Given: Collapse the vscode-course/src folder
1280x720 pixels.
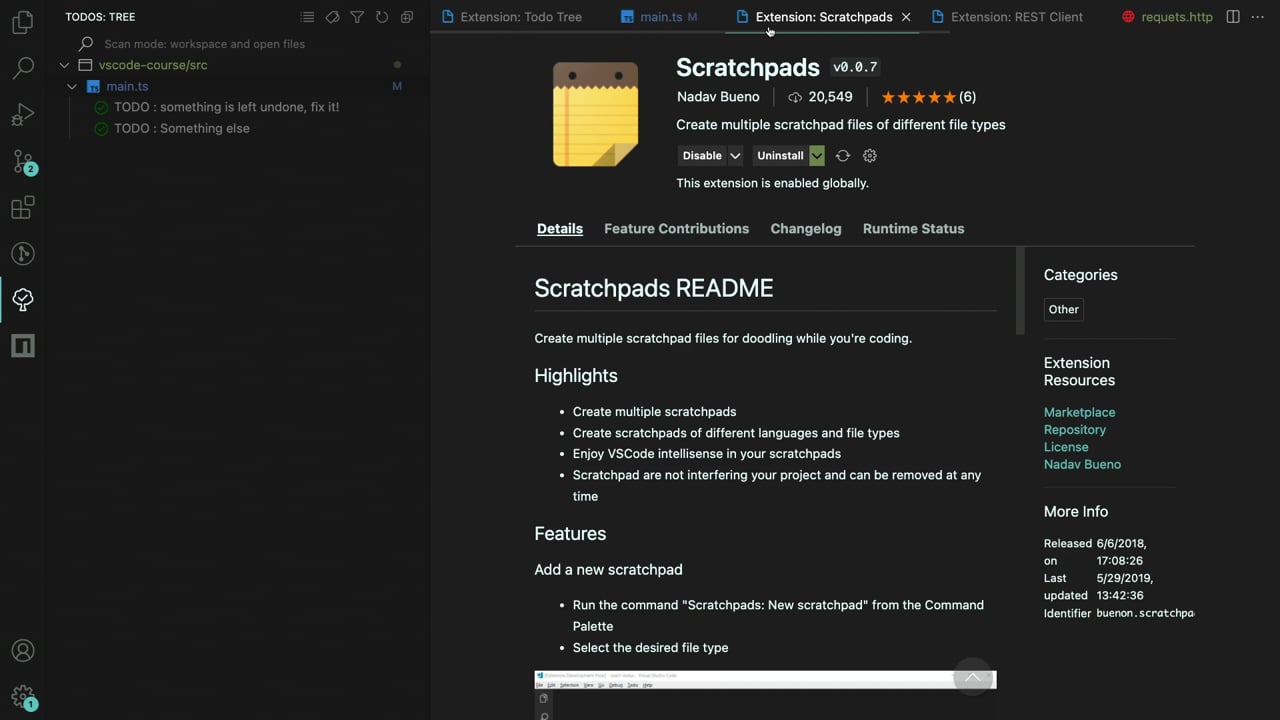Looking at the screenshot, I should (64, 65).
